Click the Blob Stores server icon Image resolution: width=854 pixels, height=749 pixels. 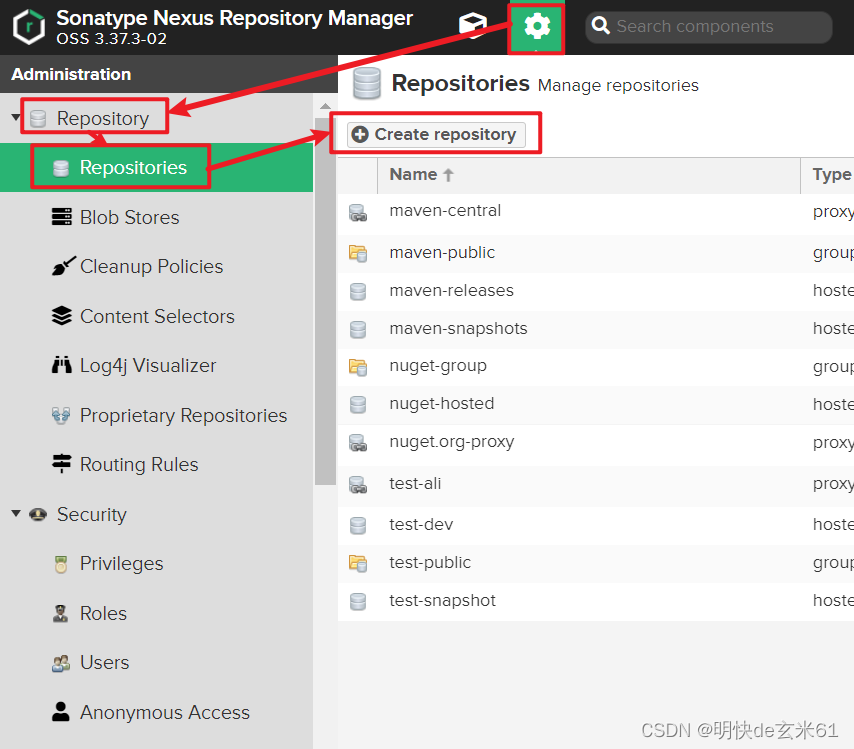pos(62,217)
